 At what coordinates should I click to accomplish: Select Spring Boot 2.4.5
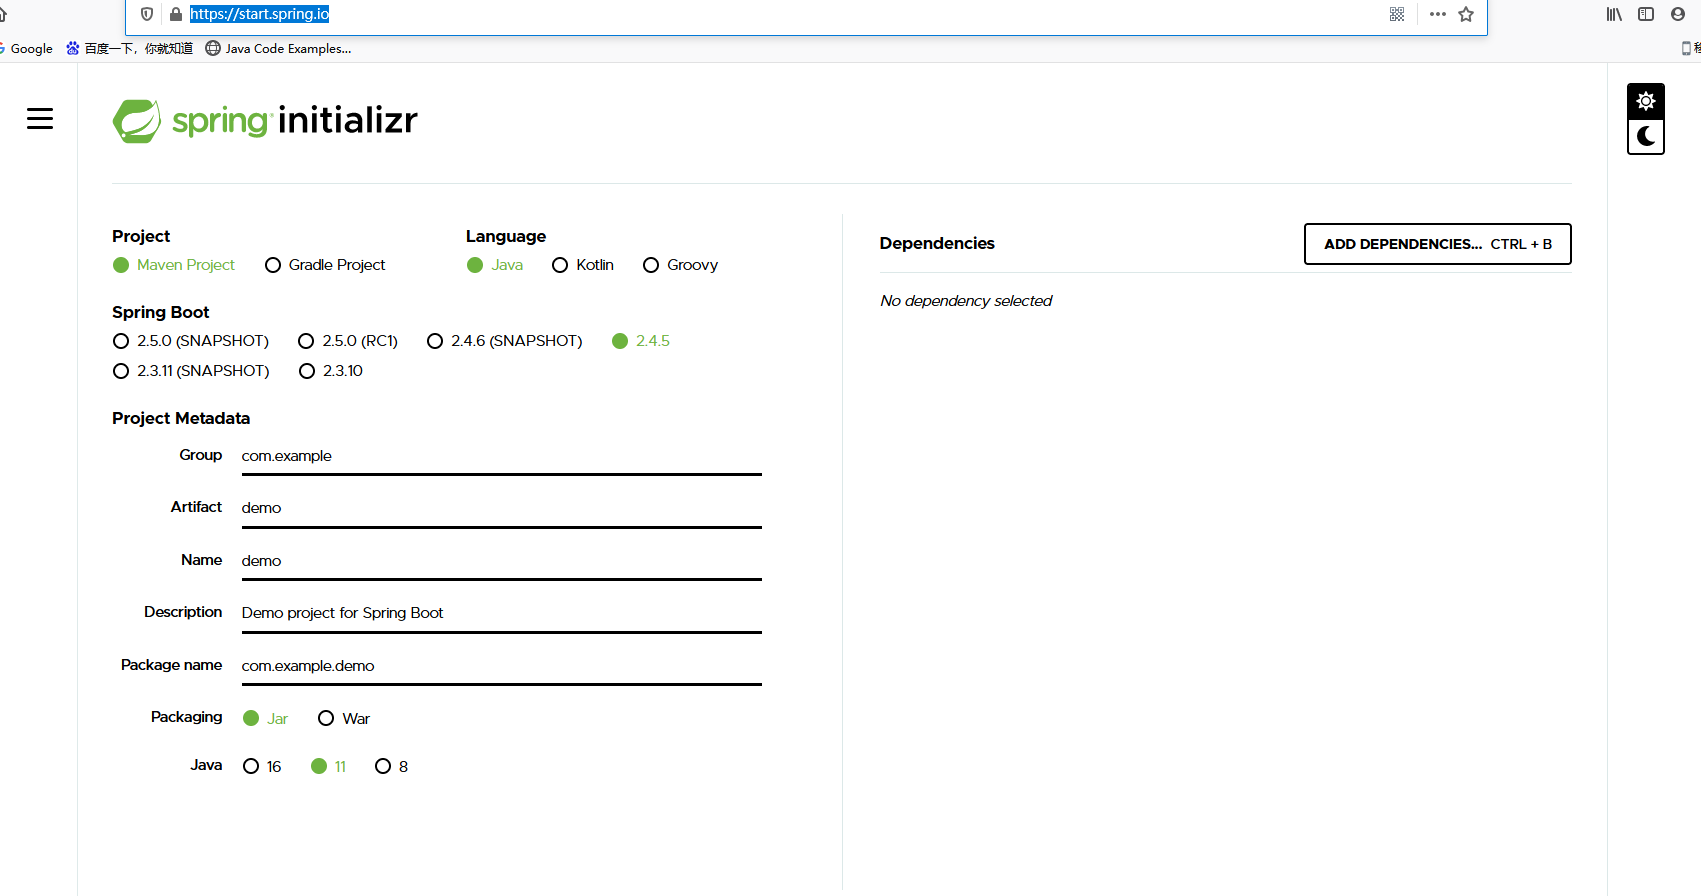[641, 341]
